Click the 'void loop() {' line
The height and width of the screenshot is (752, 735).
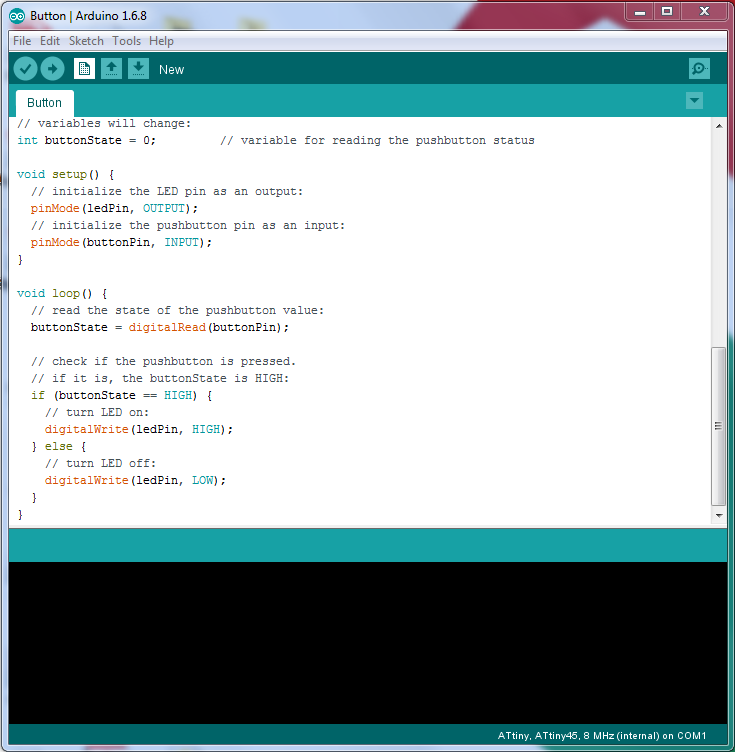(x=62, y=294)
